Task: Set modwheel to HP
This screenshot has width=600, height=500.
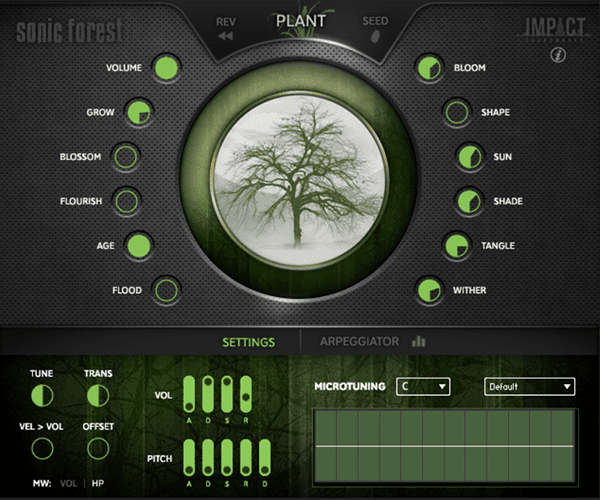Action: pos(98,483)
